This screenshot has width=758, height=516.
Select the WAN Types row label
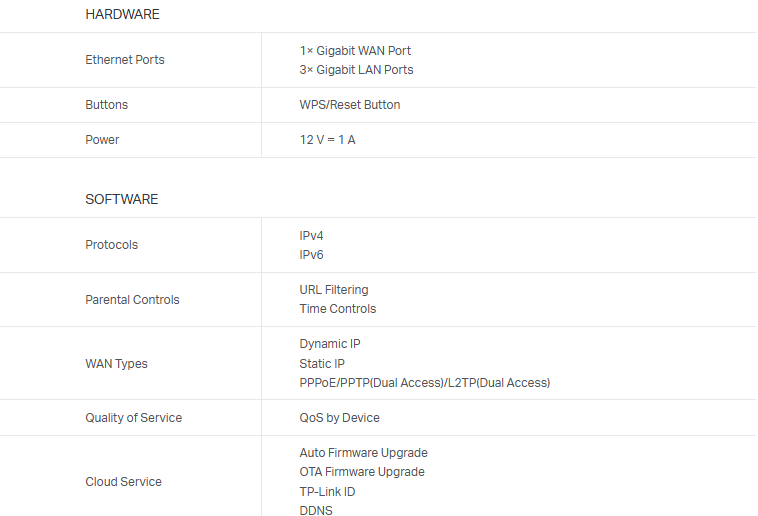click(116, 364)
